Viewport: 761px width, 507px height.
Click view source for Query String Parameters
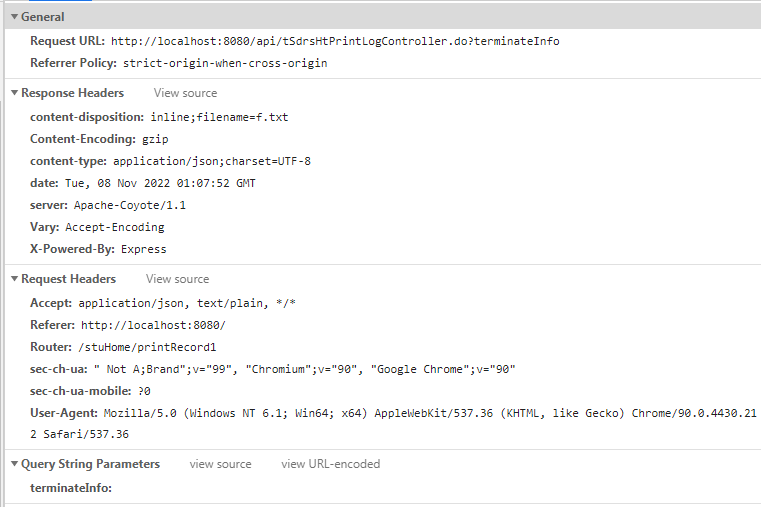point(220,464)
